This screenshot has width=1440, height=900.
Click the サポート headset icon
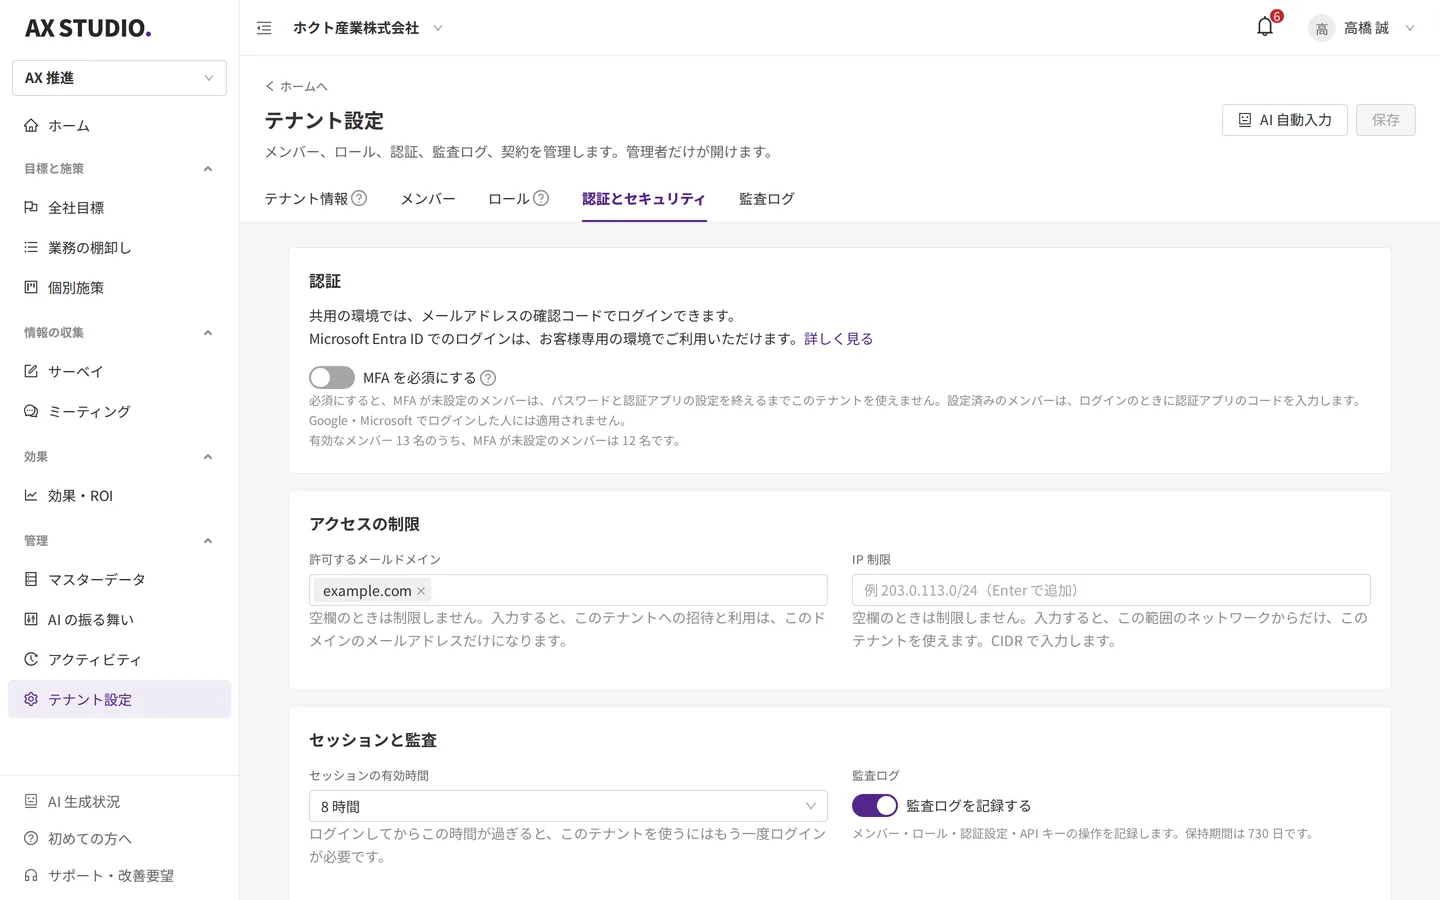[x=31, y=875]
